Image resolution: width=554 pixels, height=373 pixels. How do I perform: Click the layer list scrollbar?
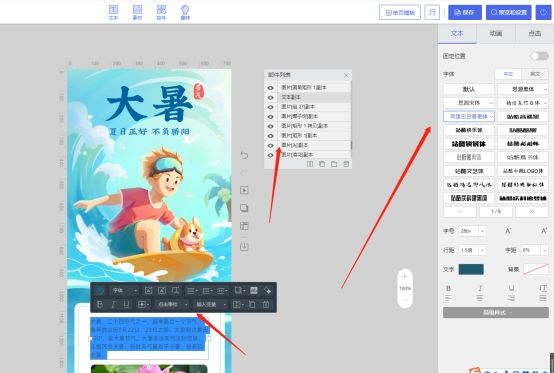(351, 145)
